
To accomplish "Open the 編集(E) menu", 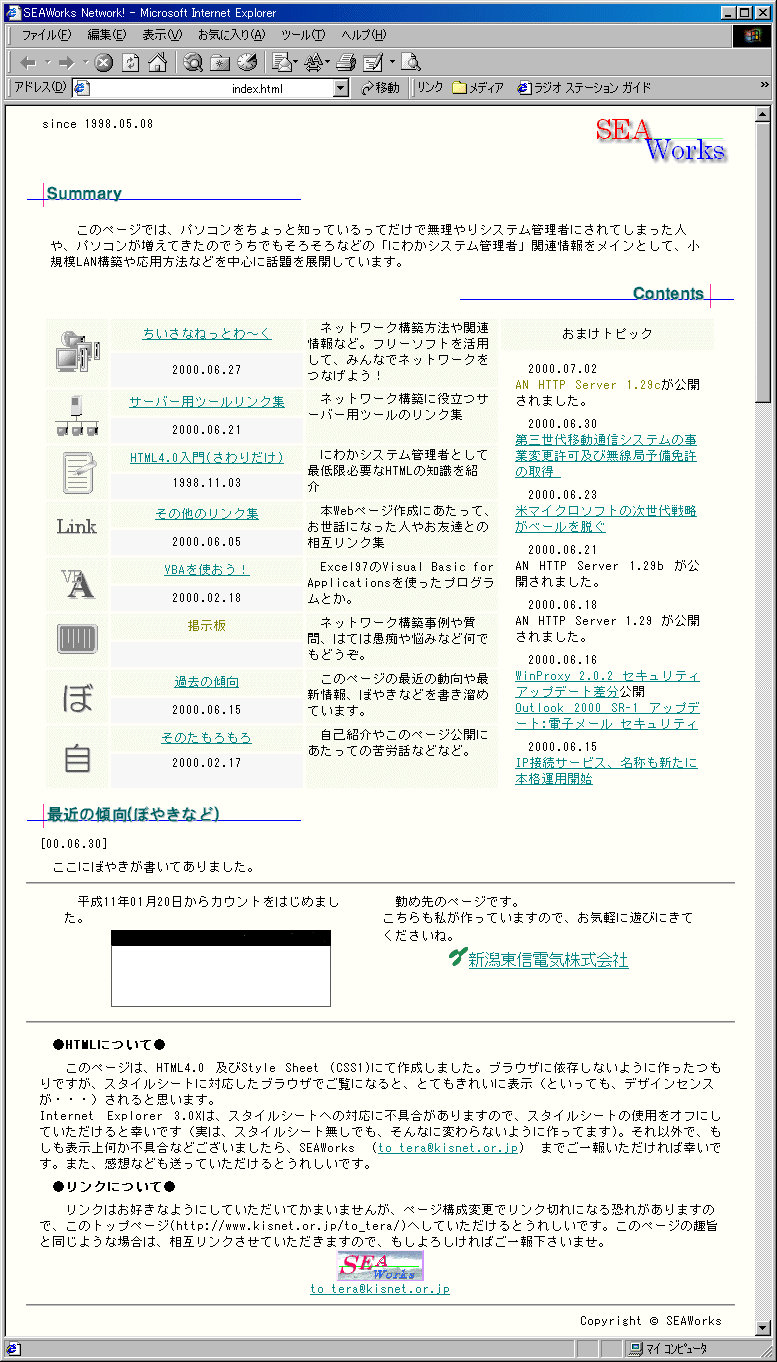I will (106, 35).
